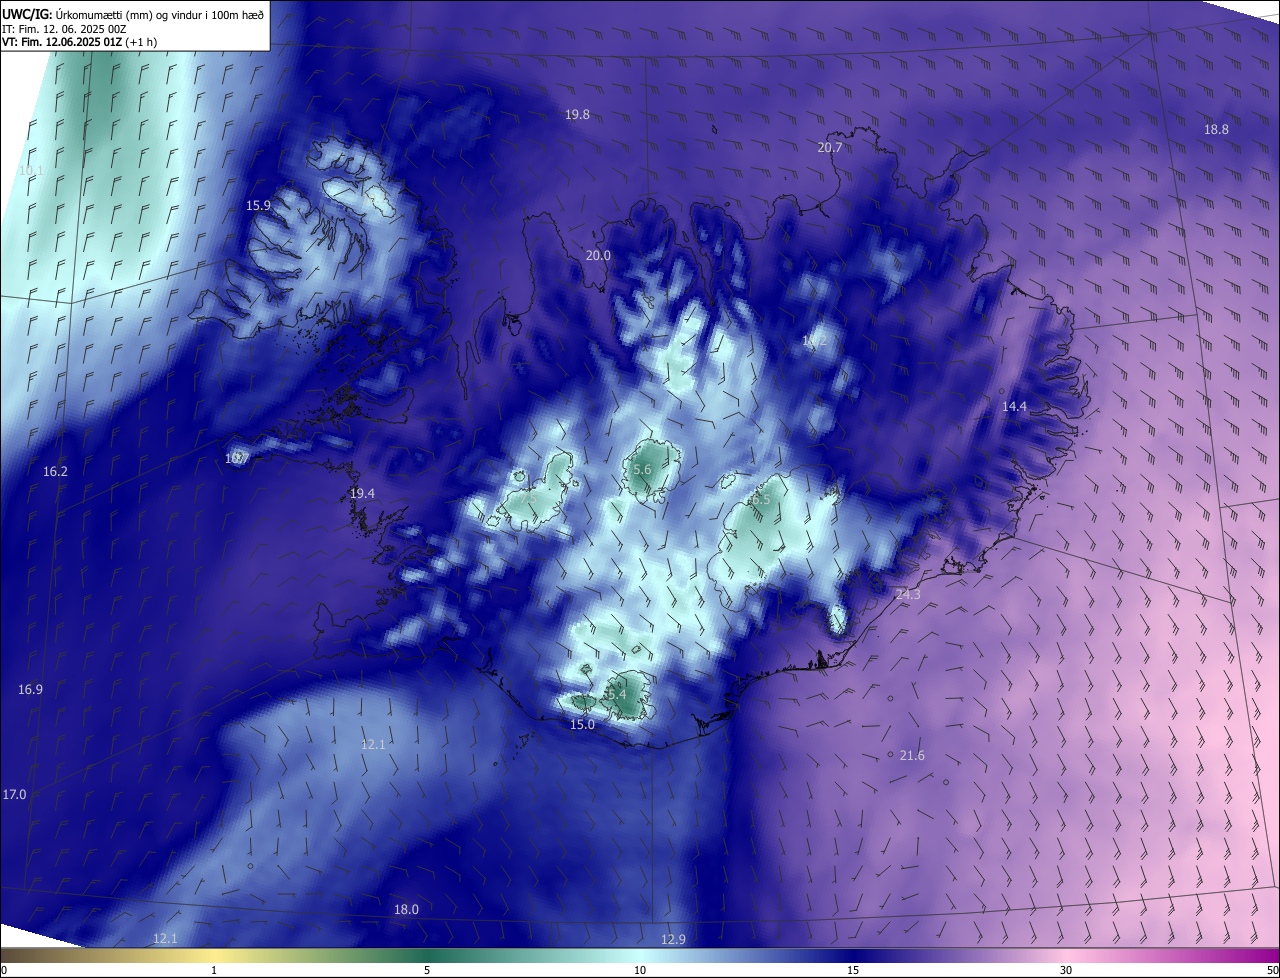
Task: Click the dark green section of the color bar
Action: (427, 956)
